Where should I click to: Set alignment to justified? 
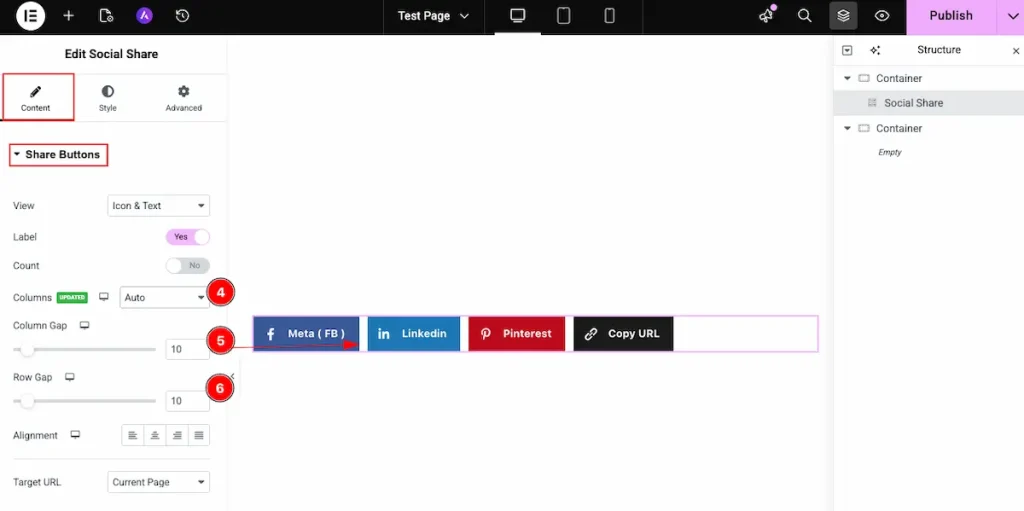pos(199,435)
